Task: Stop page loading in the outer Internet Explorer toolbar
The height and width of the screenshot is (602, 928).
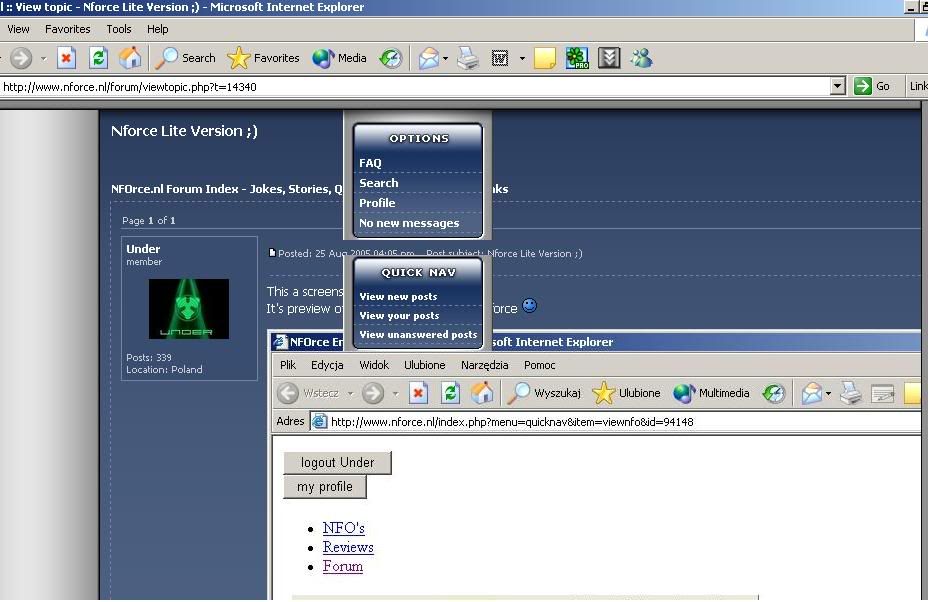Action: [x=66, y=58]
